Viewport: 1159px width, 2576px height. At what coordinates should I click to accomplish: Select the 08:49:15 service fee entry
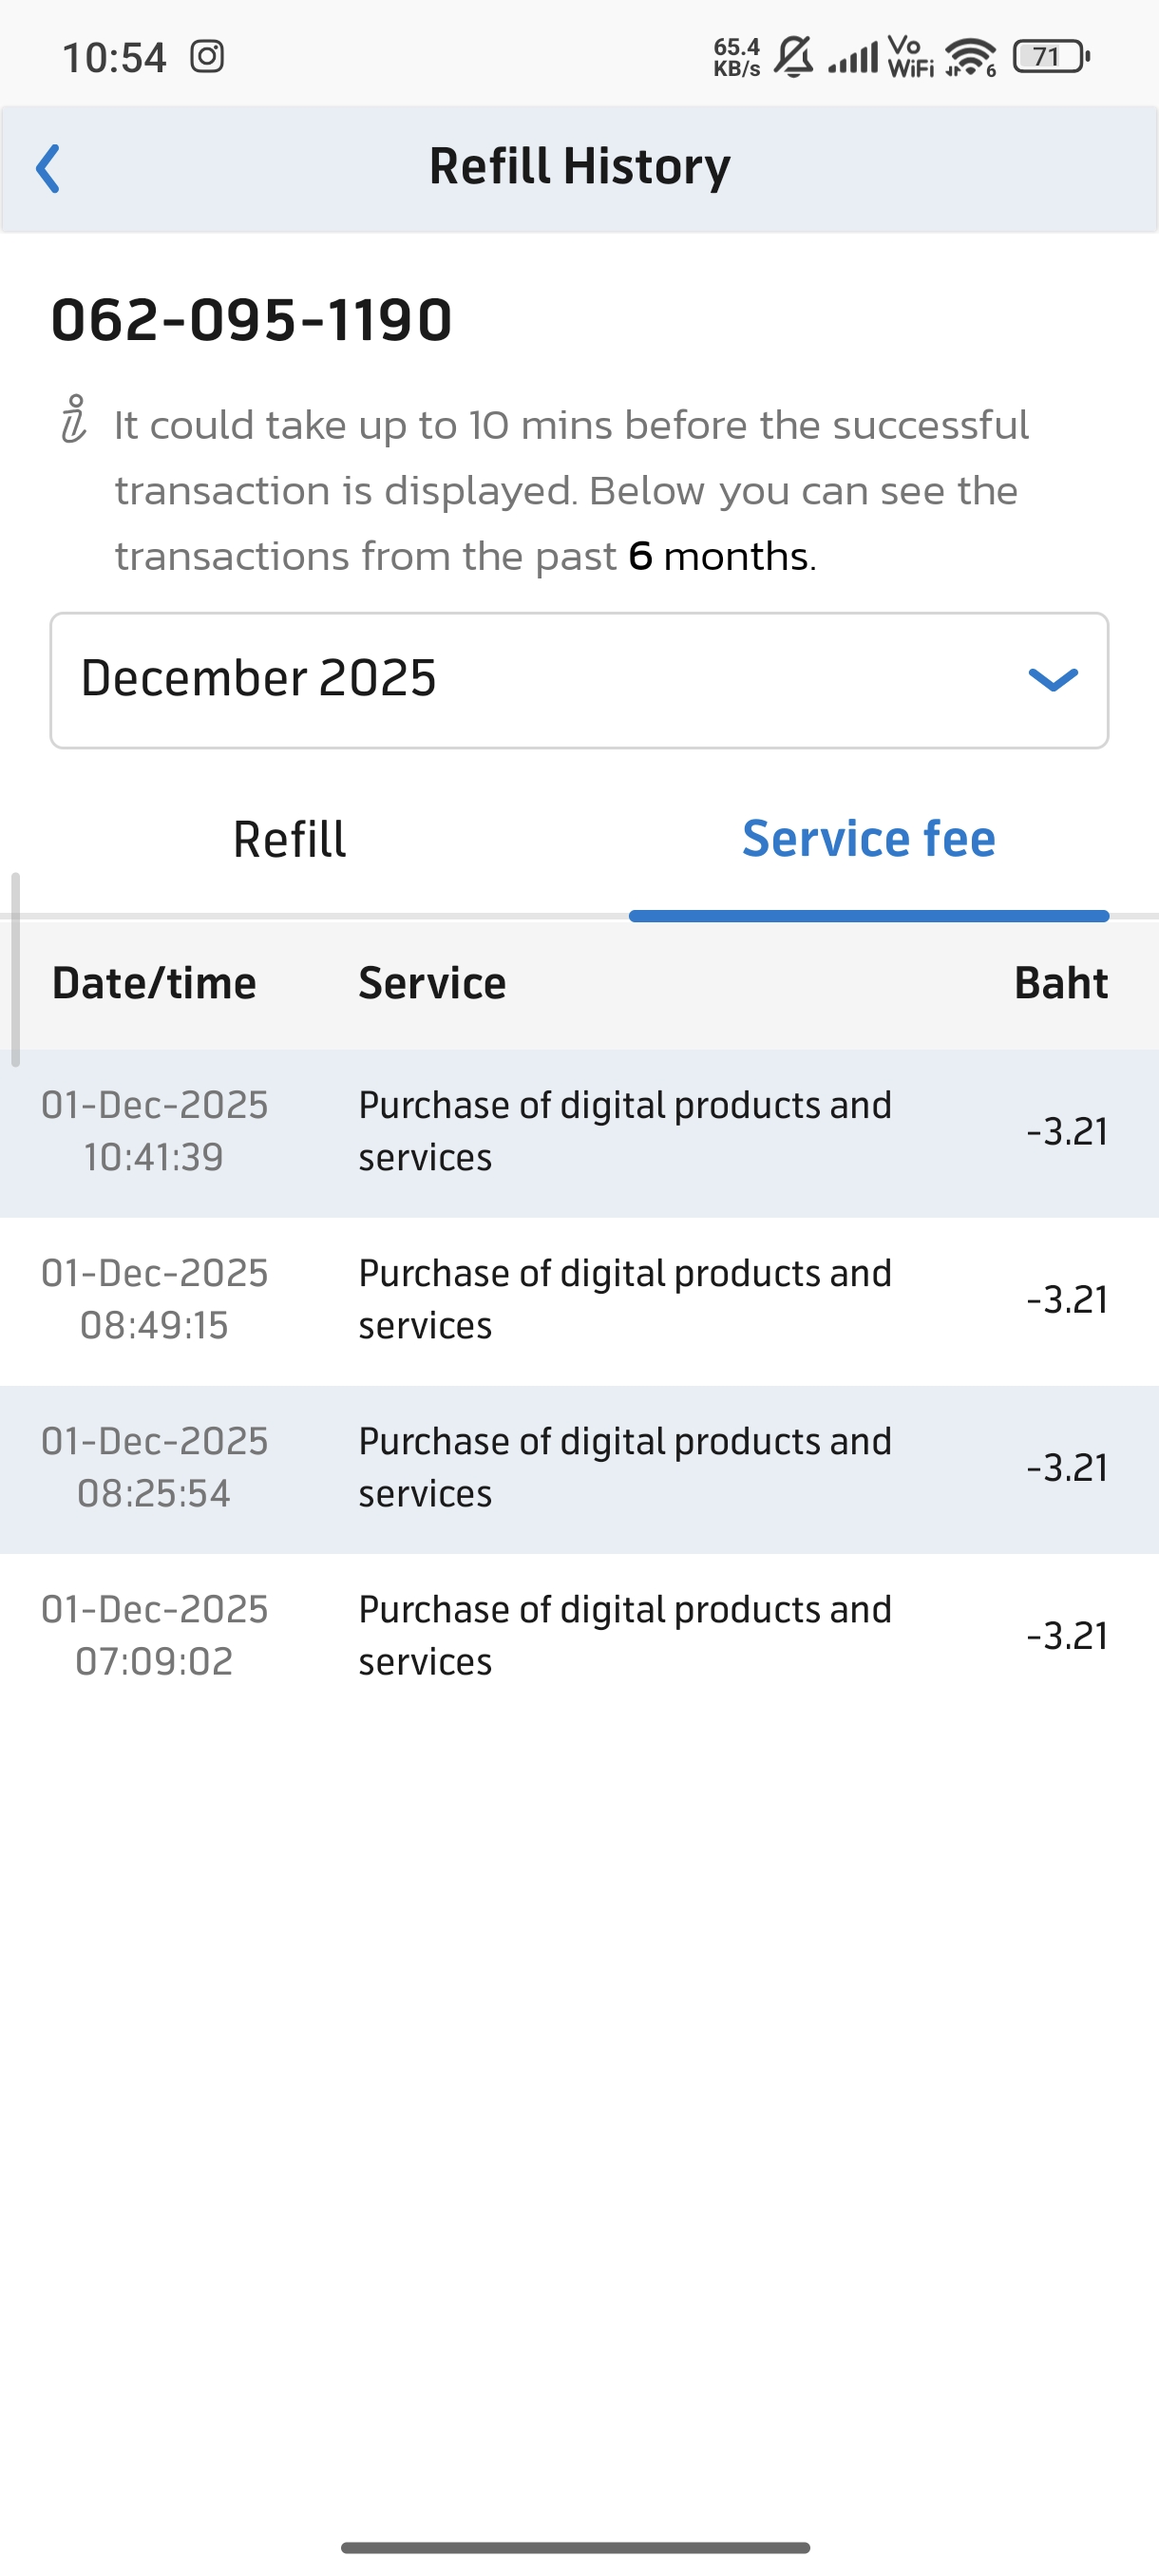(579, 1300)
